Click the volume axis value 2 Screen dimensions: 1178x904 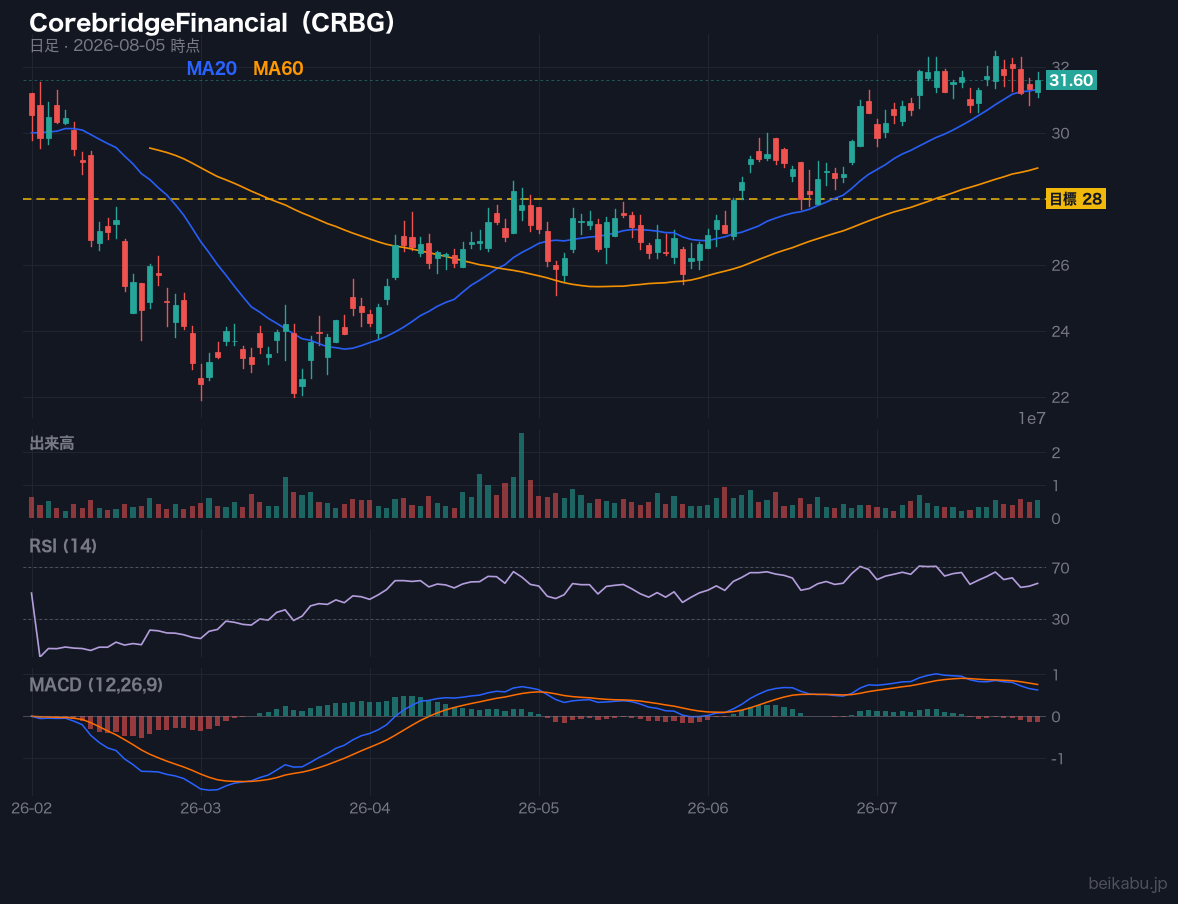(1056, 452)
